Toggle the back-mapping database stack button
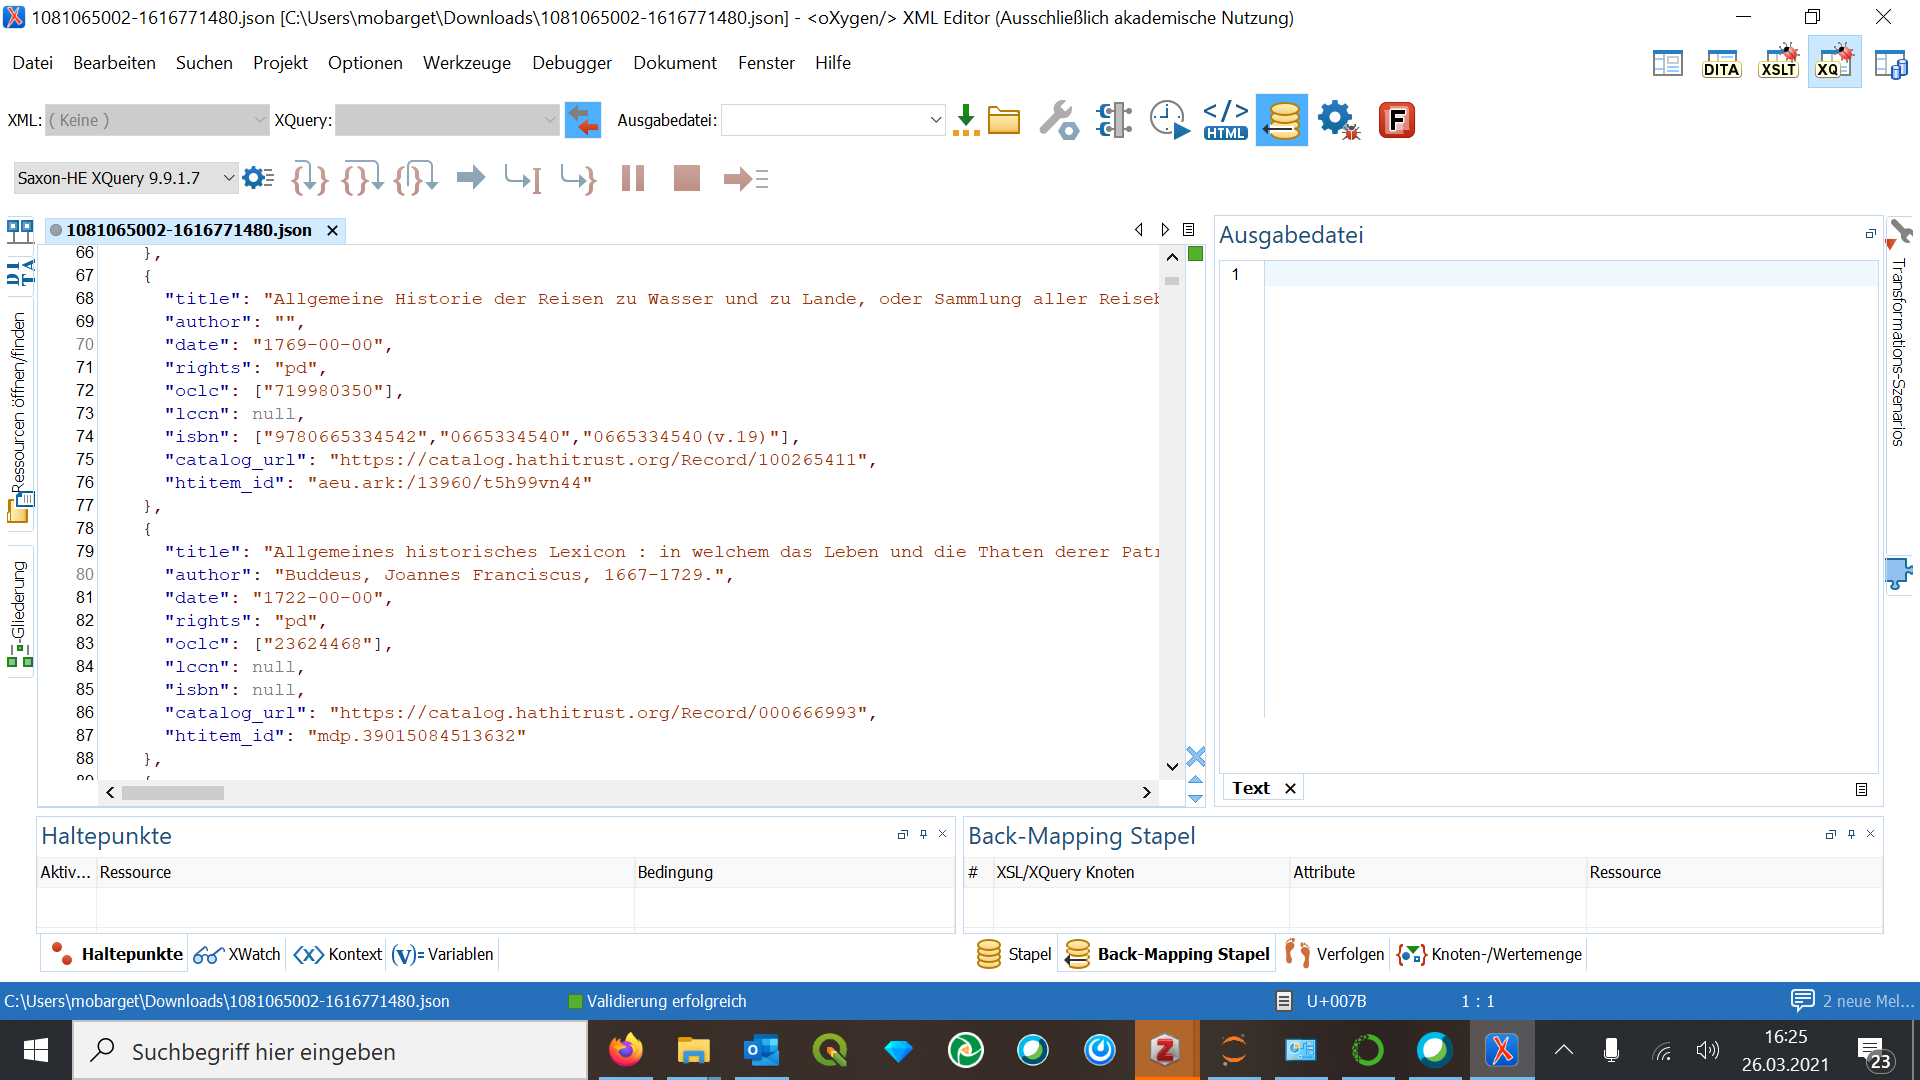 (1282, 120)
